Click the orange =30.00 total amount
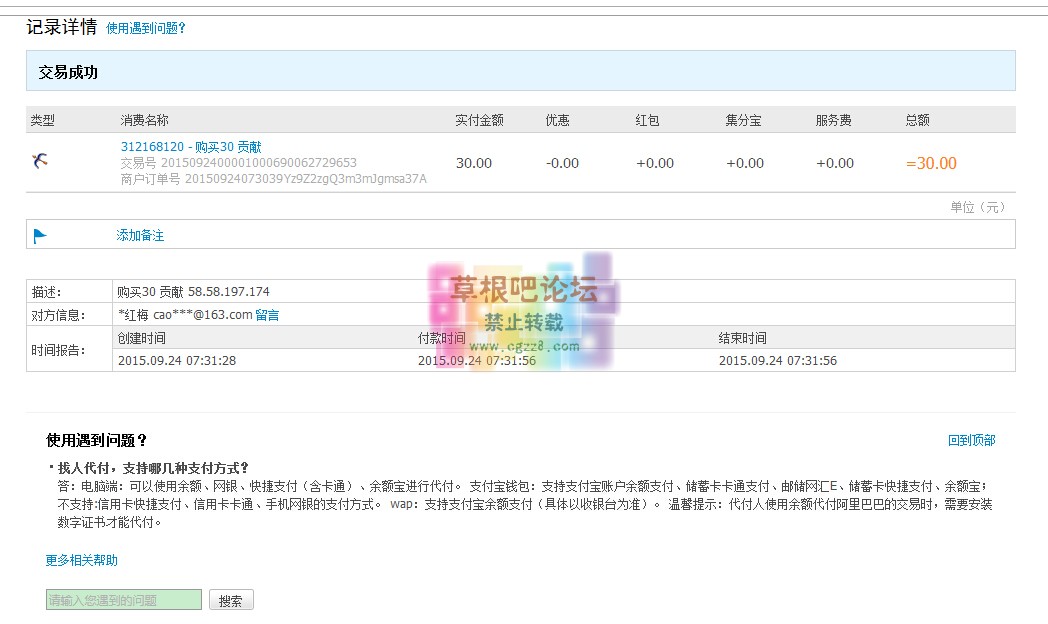Viewport: 1048px width, 624px height. (931, 163)
